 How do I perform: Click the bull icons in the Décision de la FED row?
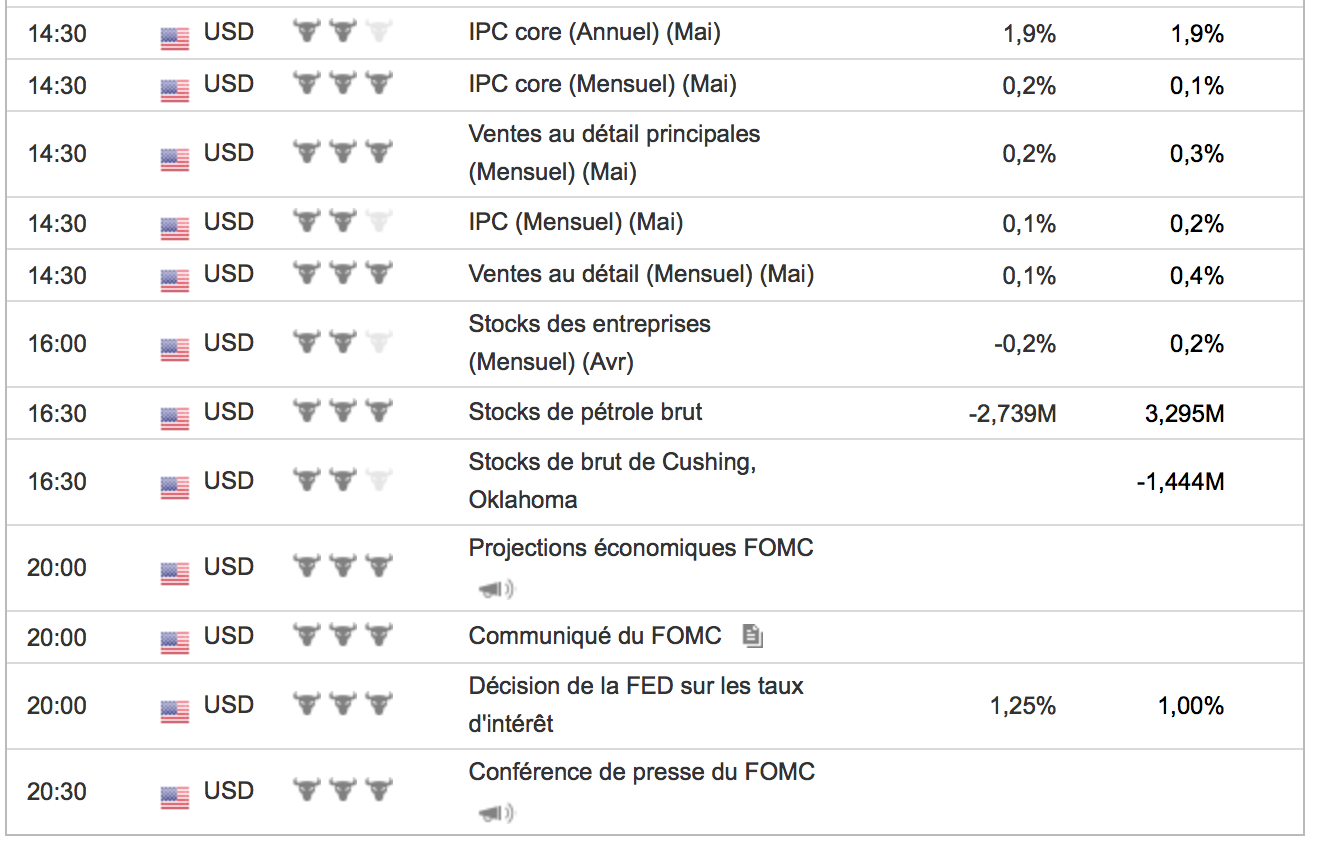click(342, 704)
